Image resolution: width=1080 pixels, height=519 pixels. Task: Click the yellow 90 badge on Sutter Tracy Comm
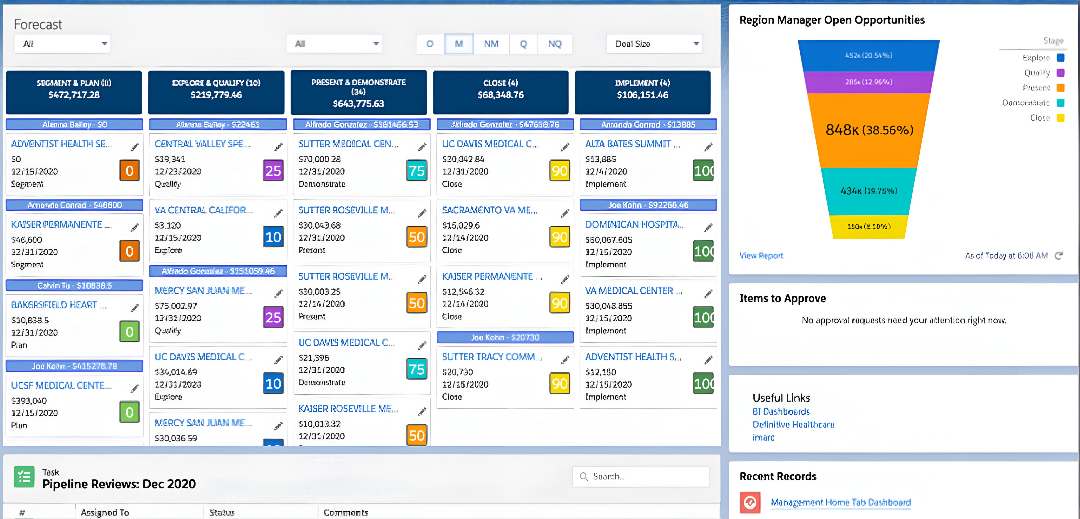559,382
